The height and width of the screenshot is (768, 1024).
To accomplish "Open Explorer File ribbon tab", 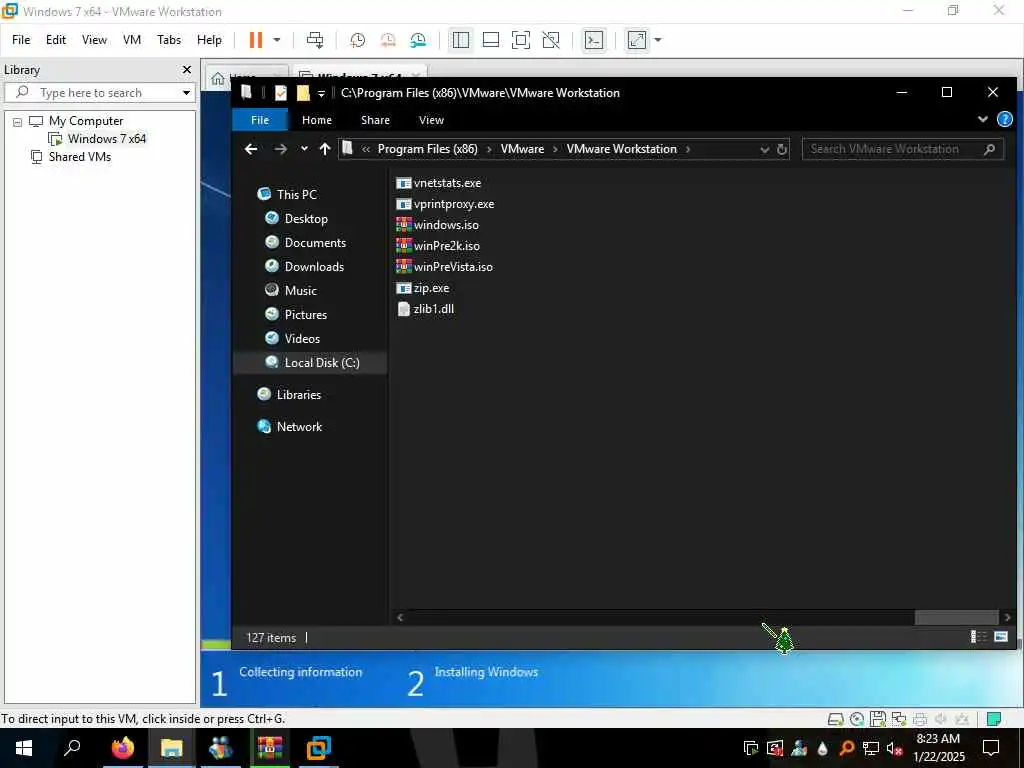I will coord(260,120).
